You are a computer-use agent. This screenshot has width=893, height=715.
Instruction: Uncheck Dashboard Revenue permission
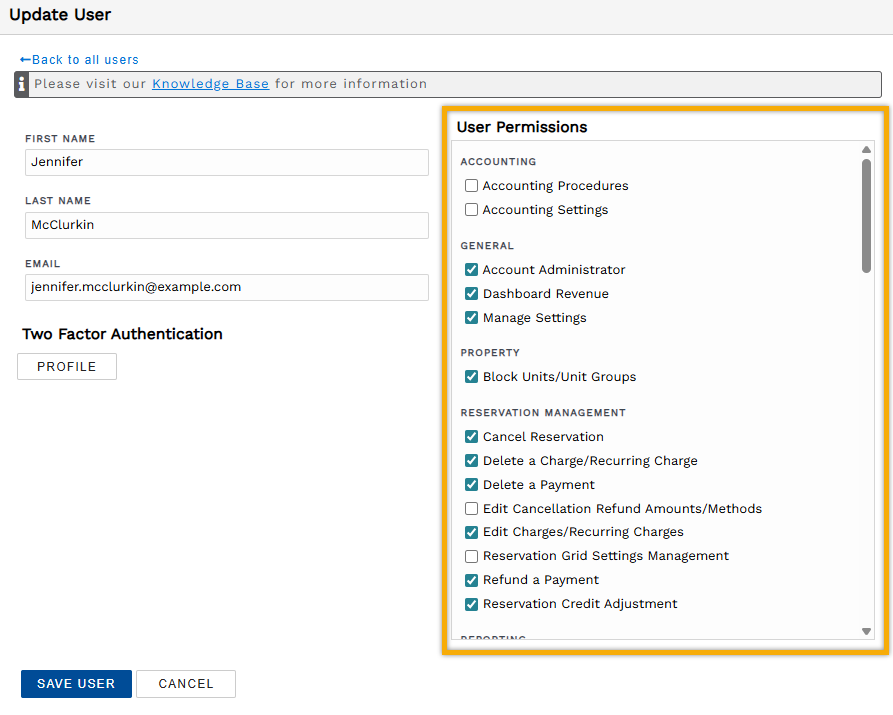click(471, 293)
